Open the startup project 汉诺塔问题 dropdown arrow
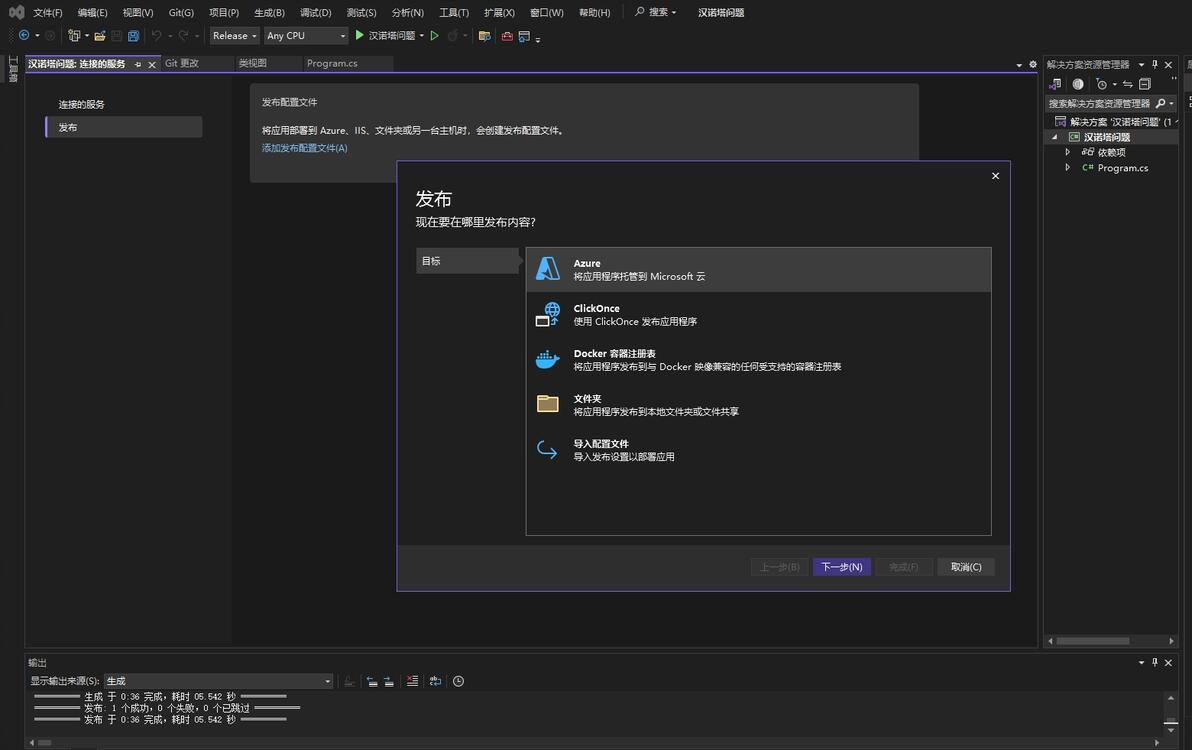 click(421, 36)
